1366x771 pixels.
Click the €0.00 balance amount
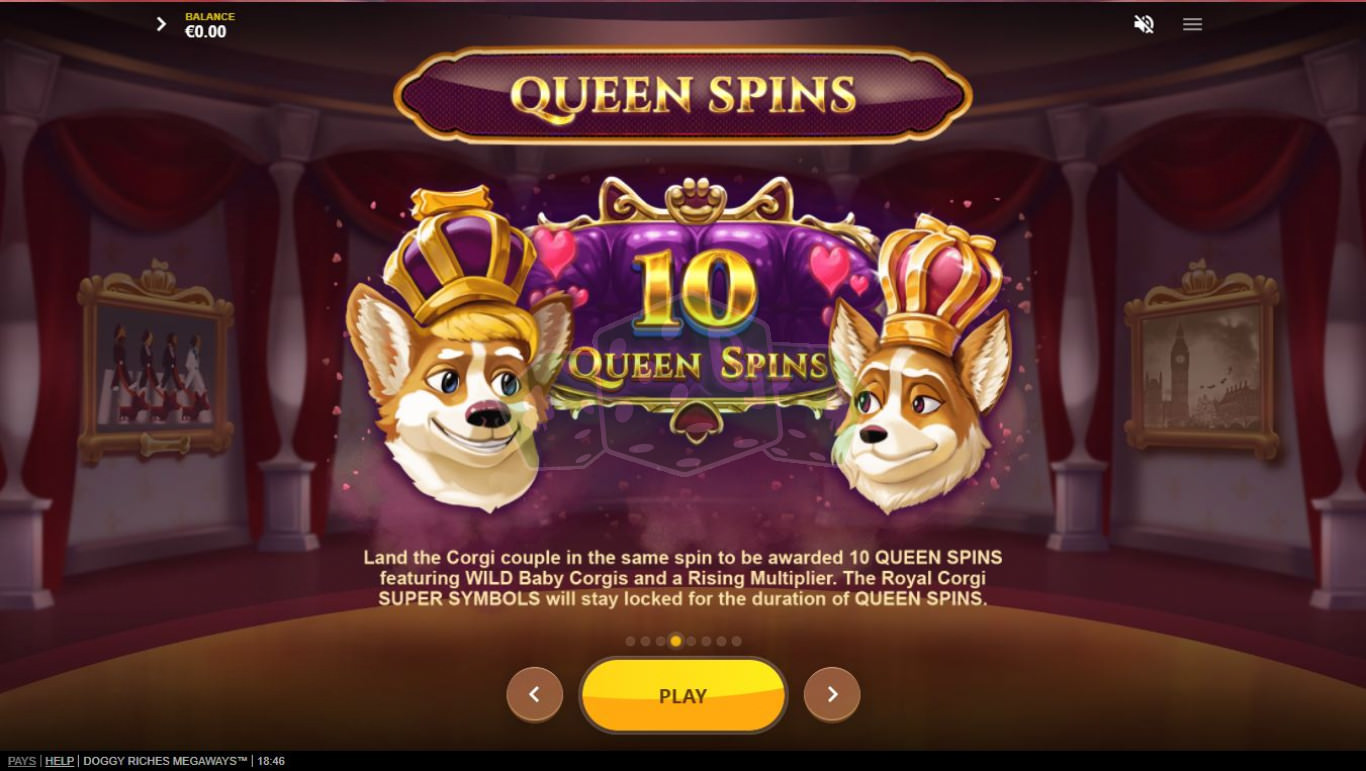point(206,32)
